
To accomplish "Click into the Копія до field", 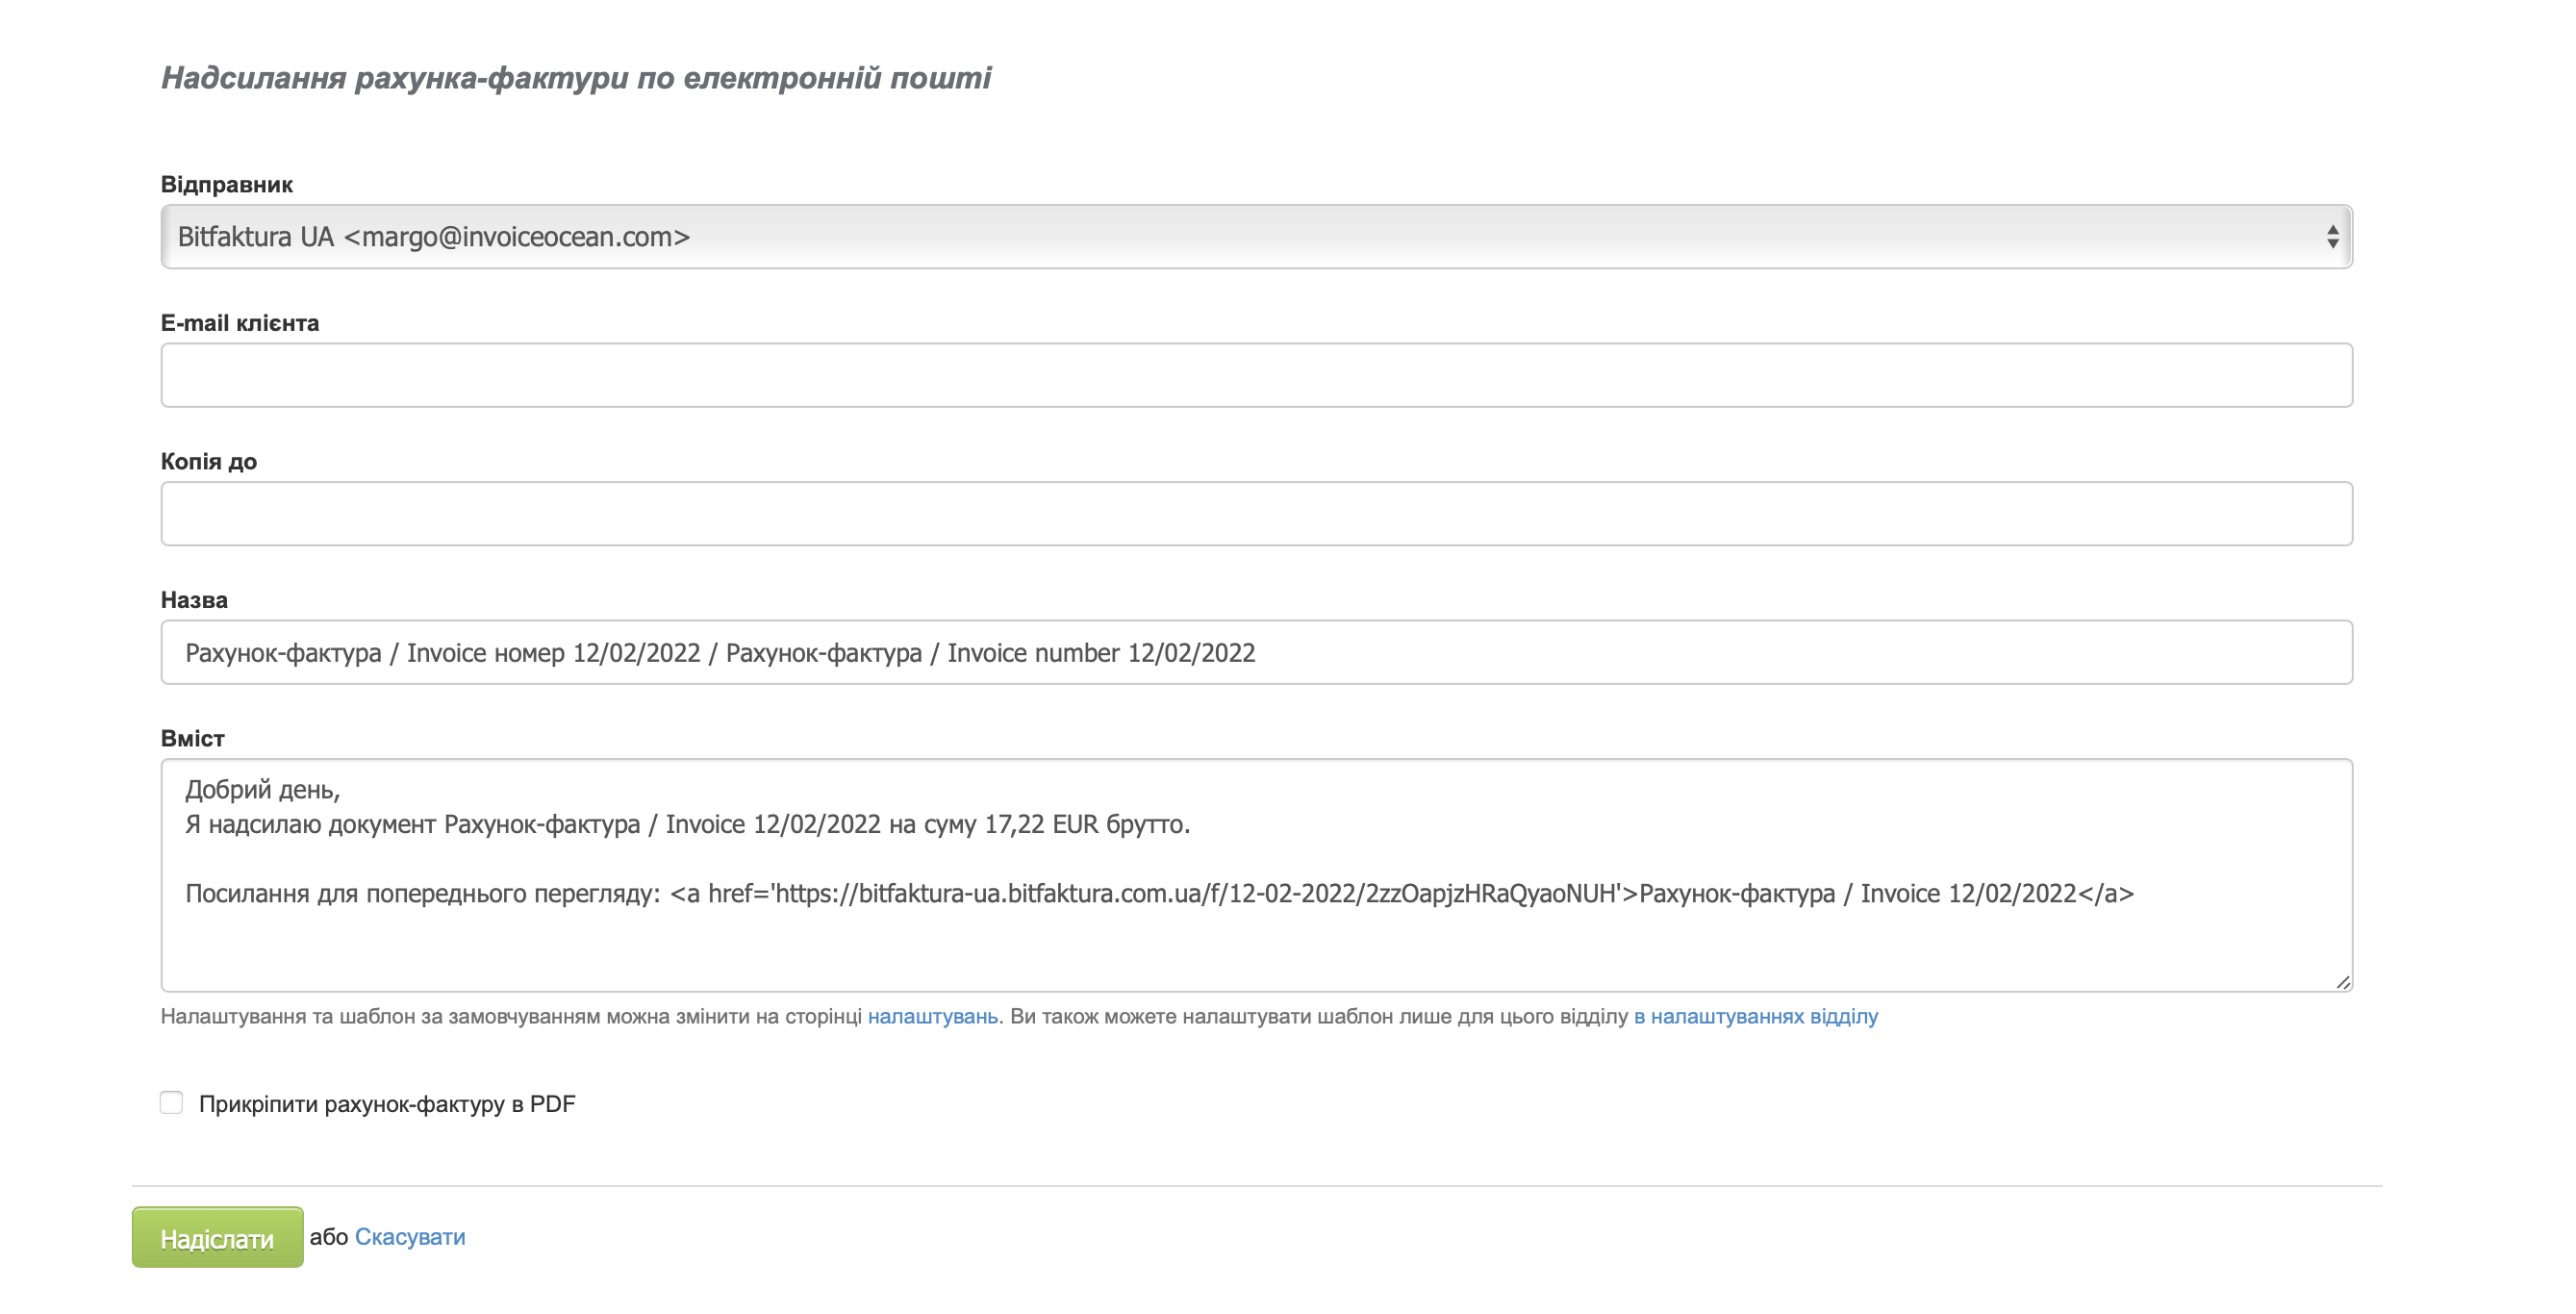I will click(1256, 514).
